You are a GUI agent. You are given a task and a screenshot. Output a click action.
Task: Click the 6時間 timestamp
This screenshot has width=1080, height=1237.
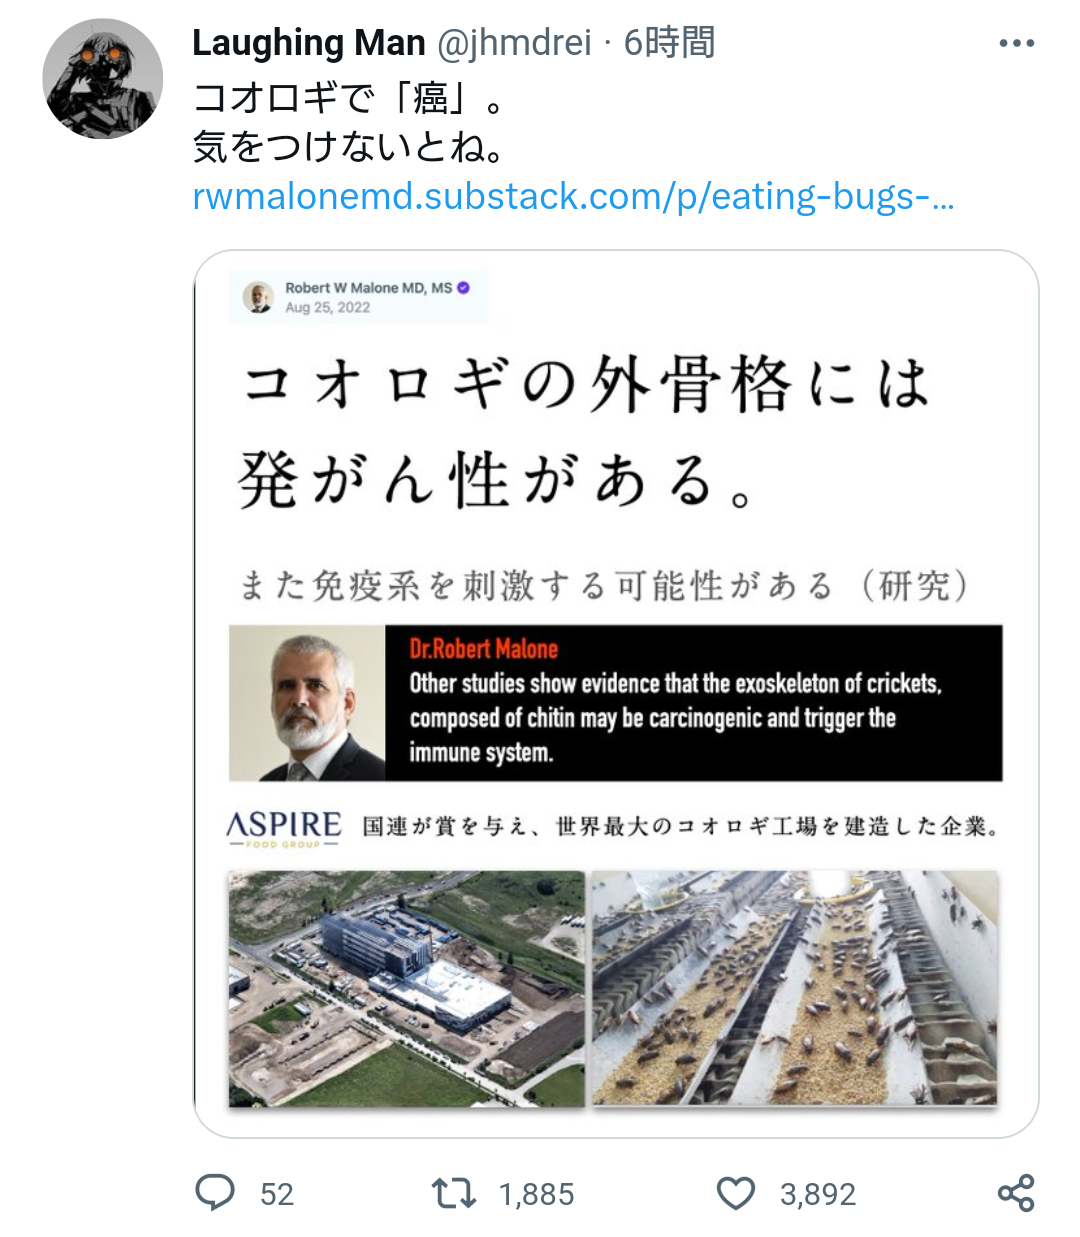click(669, 43)
